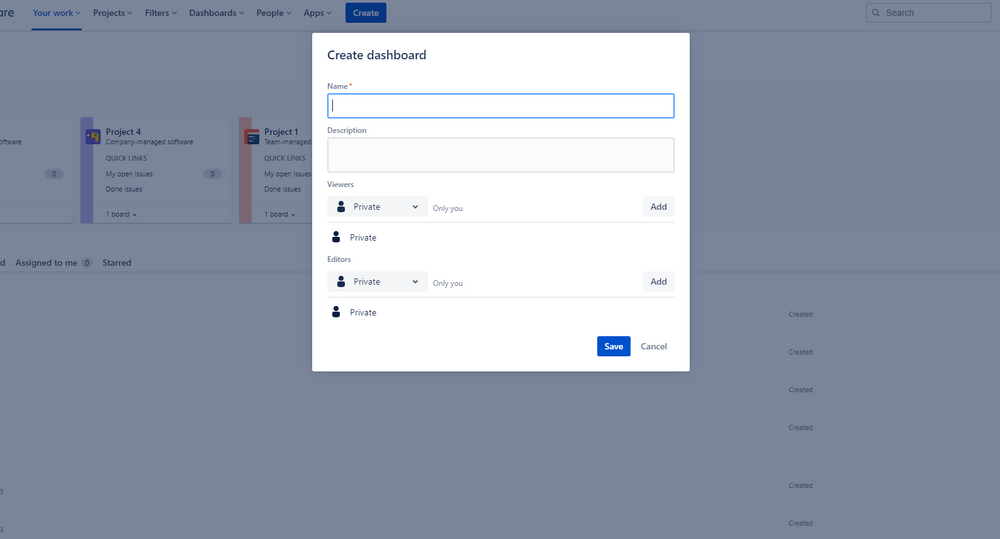Screen dimensions: 1000x539
Task: Click the Company-managed software subtitle
Action: [x=149, y=142]
